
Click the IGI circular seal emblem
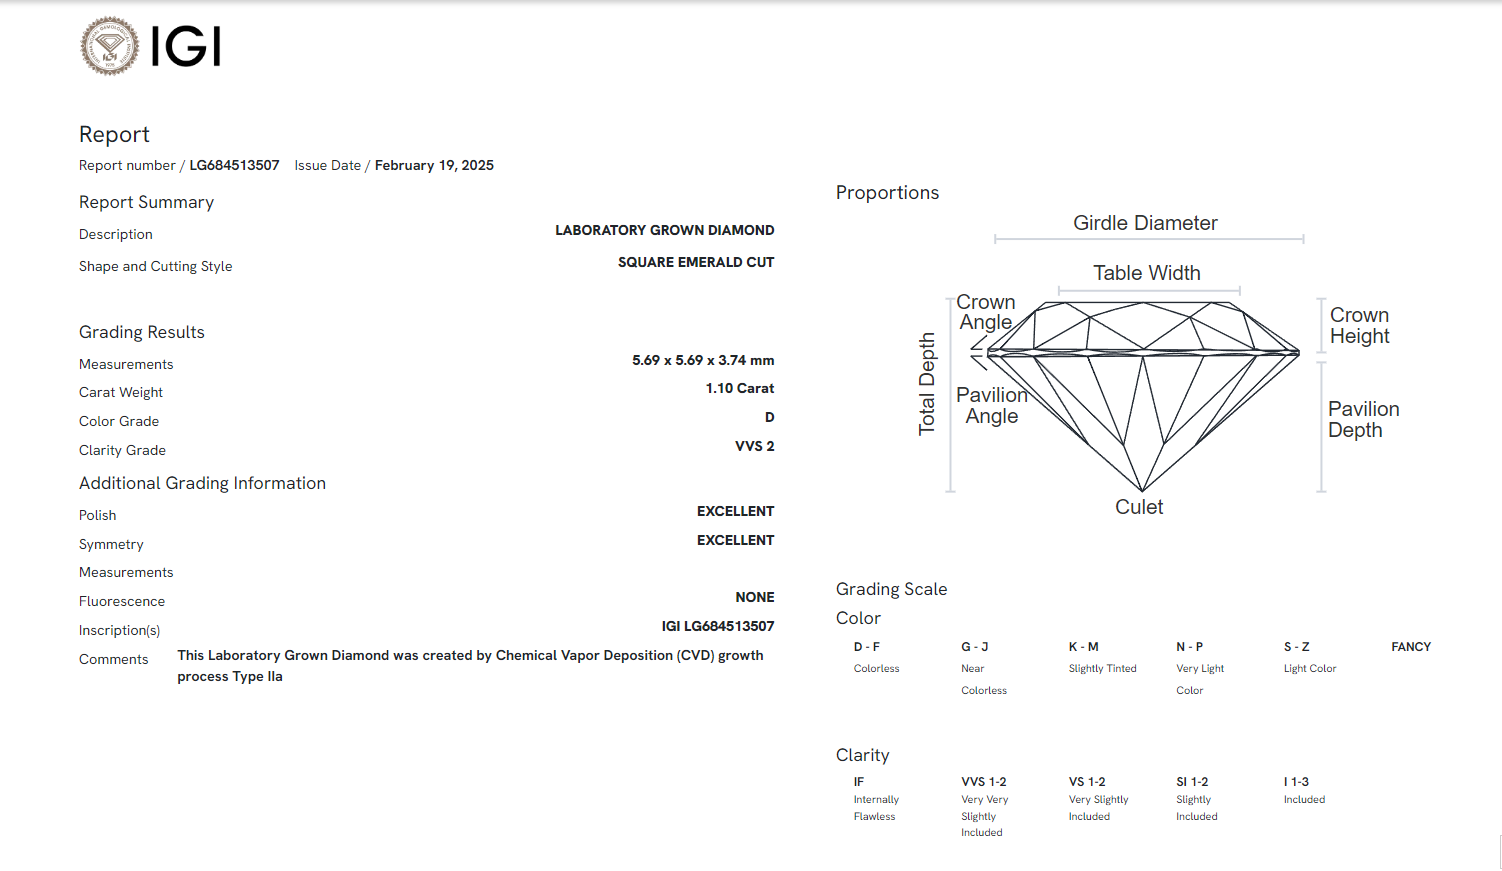[x=110, y=46]
